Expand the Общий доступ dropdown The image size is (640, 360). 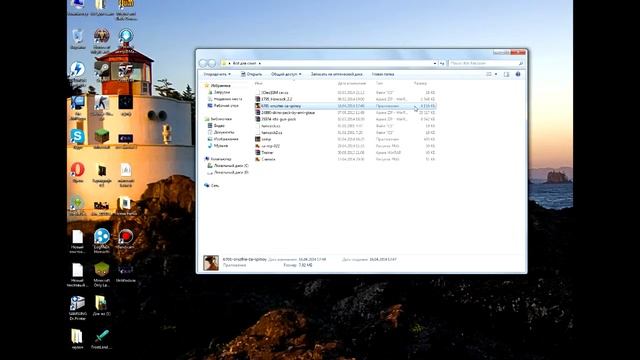tap(286, 74)
